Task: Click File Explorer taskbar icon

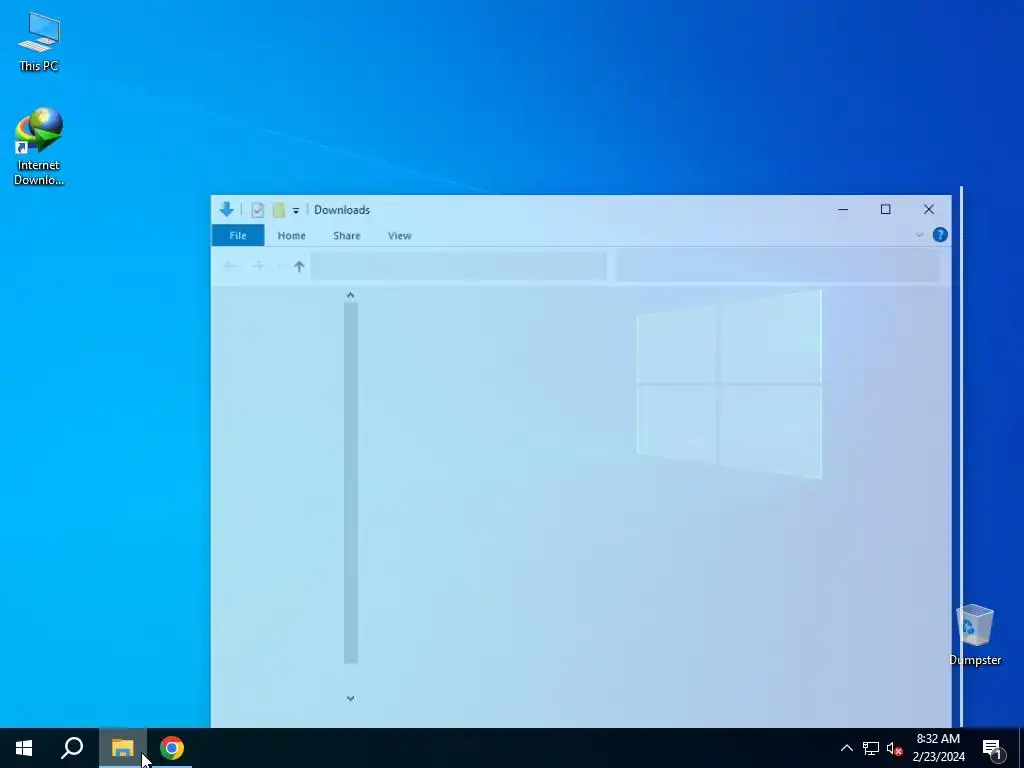Action: coord(122,748)
